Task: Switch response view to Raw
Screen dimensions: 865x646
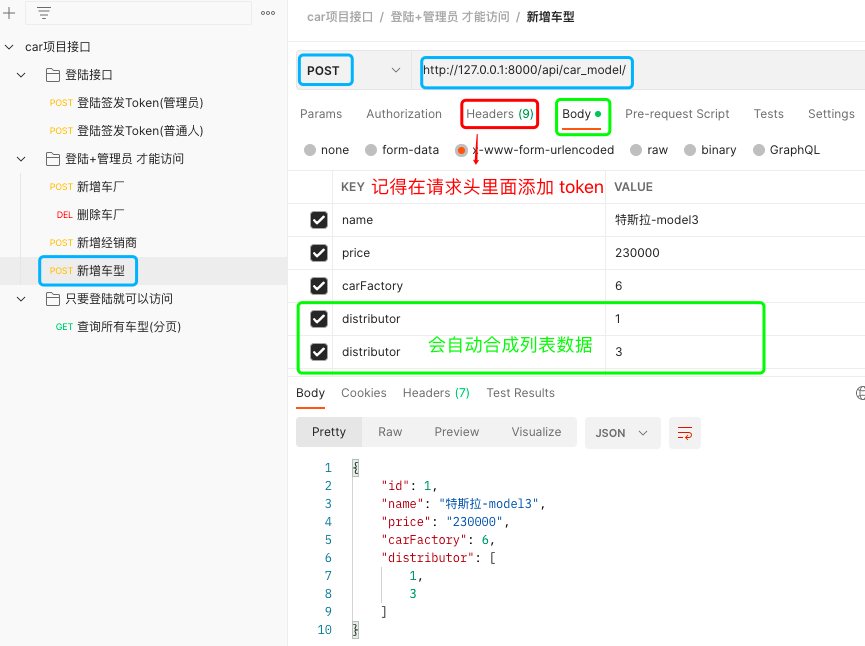Action: click(390, 432)
